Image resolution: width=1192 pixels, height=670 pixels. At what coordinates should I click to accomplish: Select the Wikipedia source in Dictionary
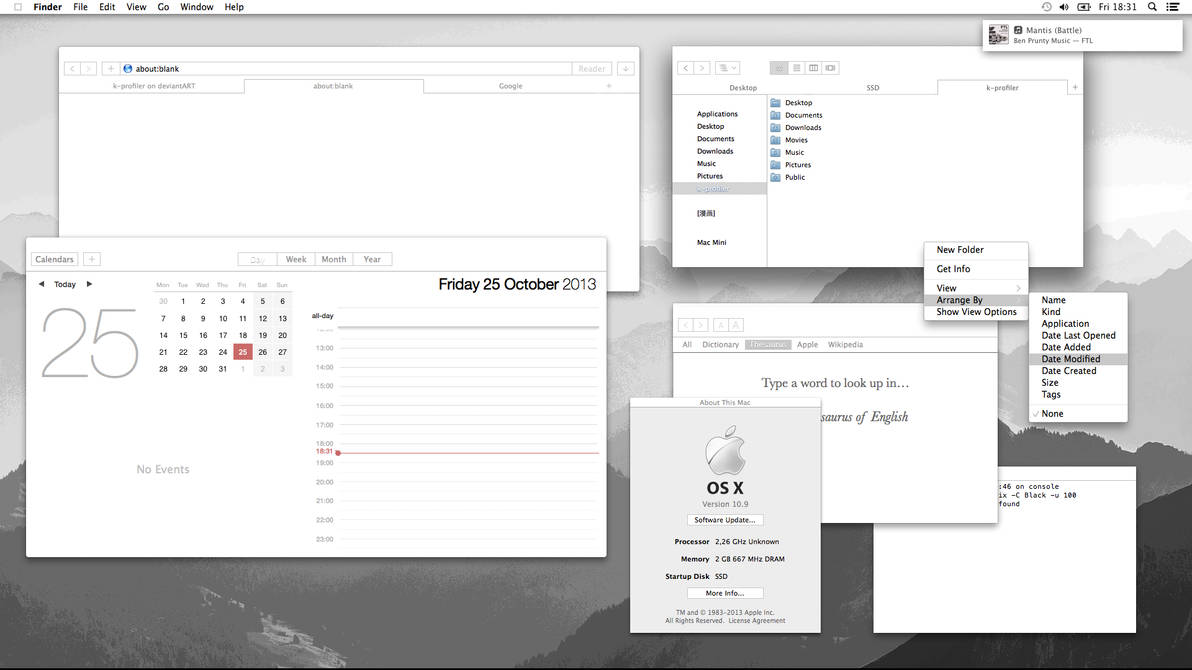[x=845, y=345]
